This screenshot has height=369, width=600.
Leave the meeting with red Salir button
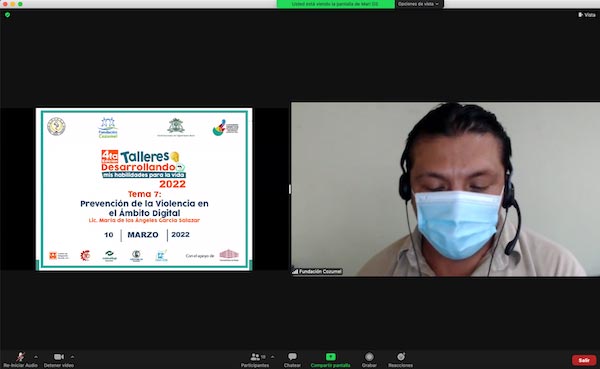point(584,360)
